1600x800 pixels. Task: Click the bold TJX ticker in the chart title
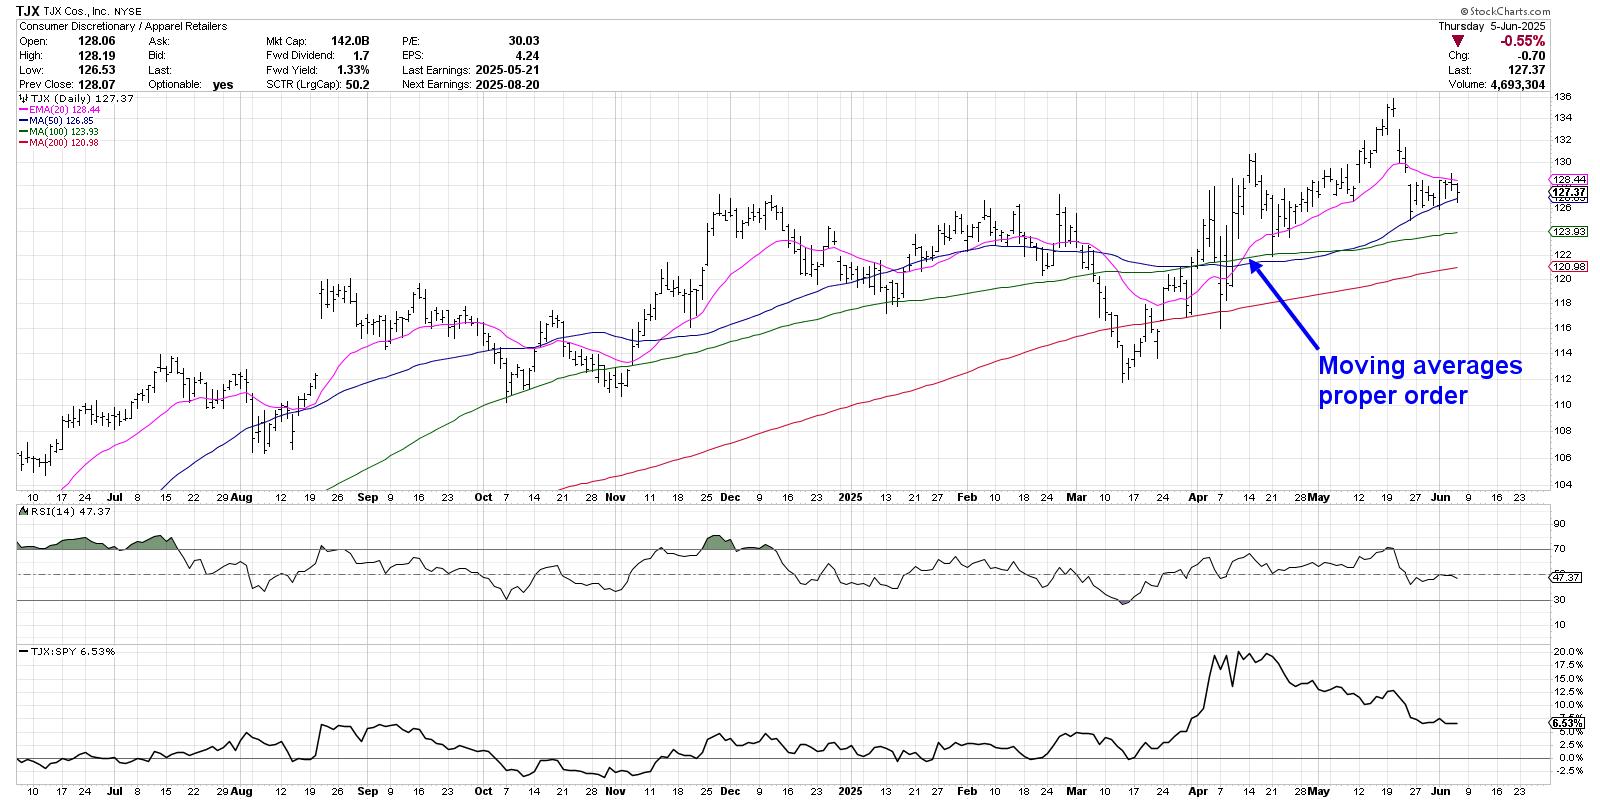[x=29, y=11]
